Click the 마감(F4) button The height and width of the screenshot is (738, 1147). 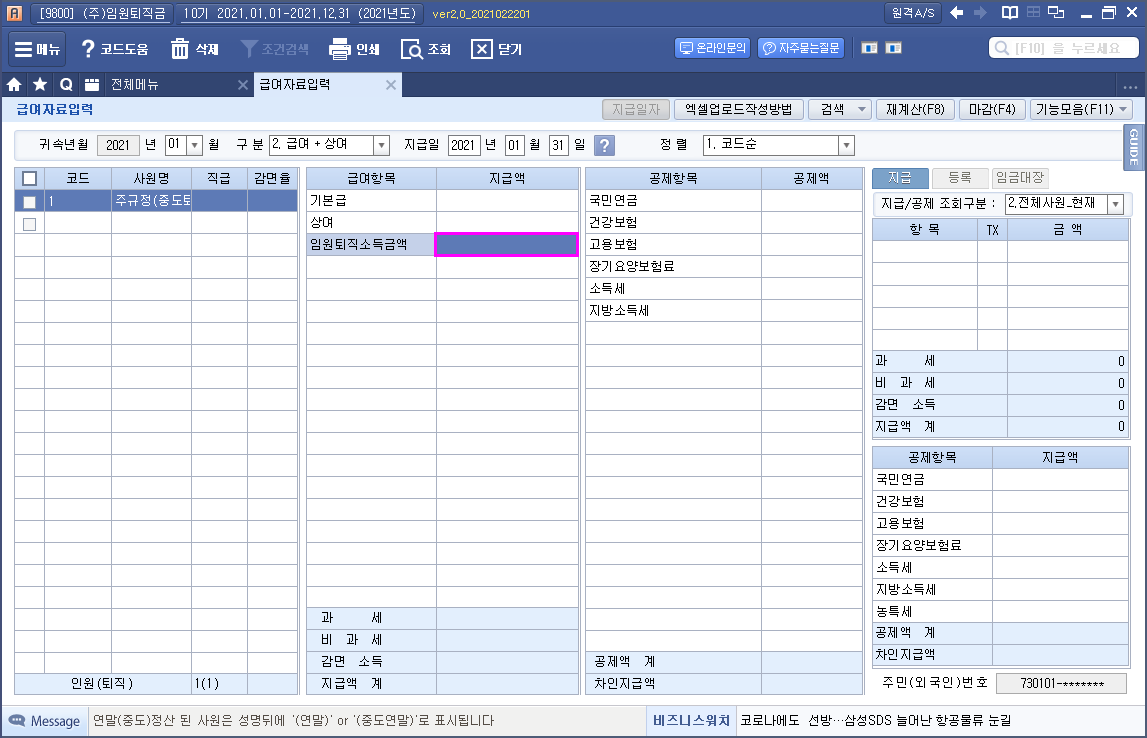(x=992, y=109)
